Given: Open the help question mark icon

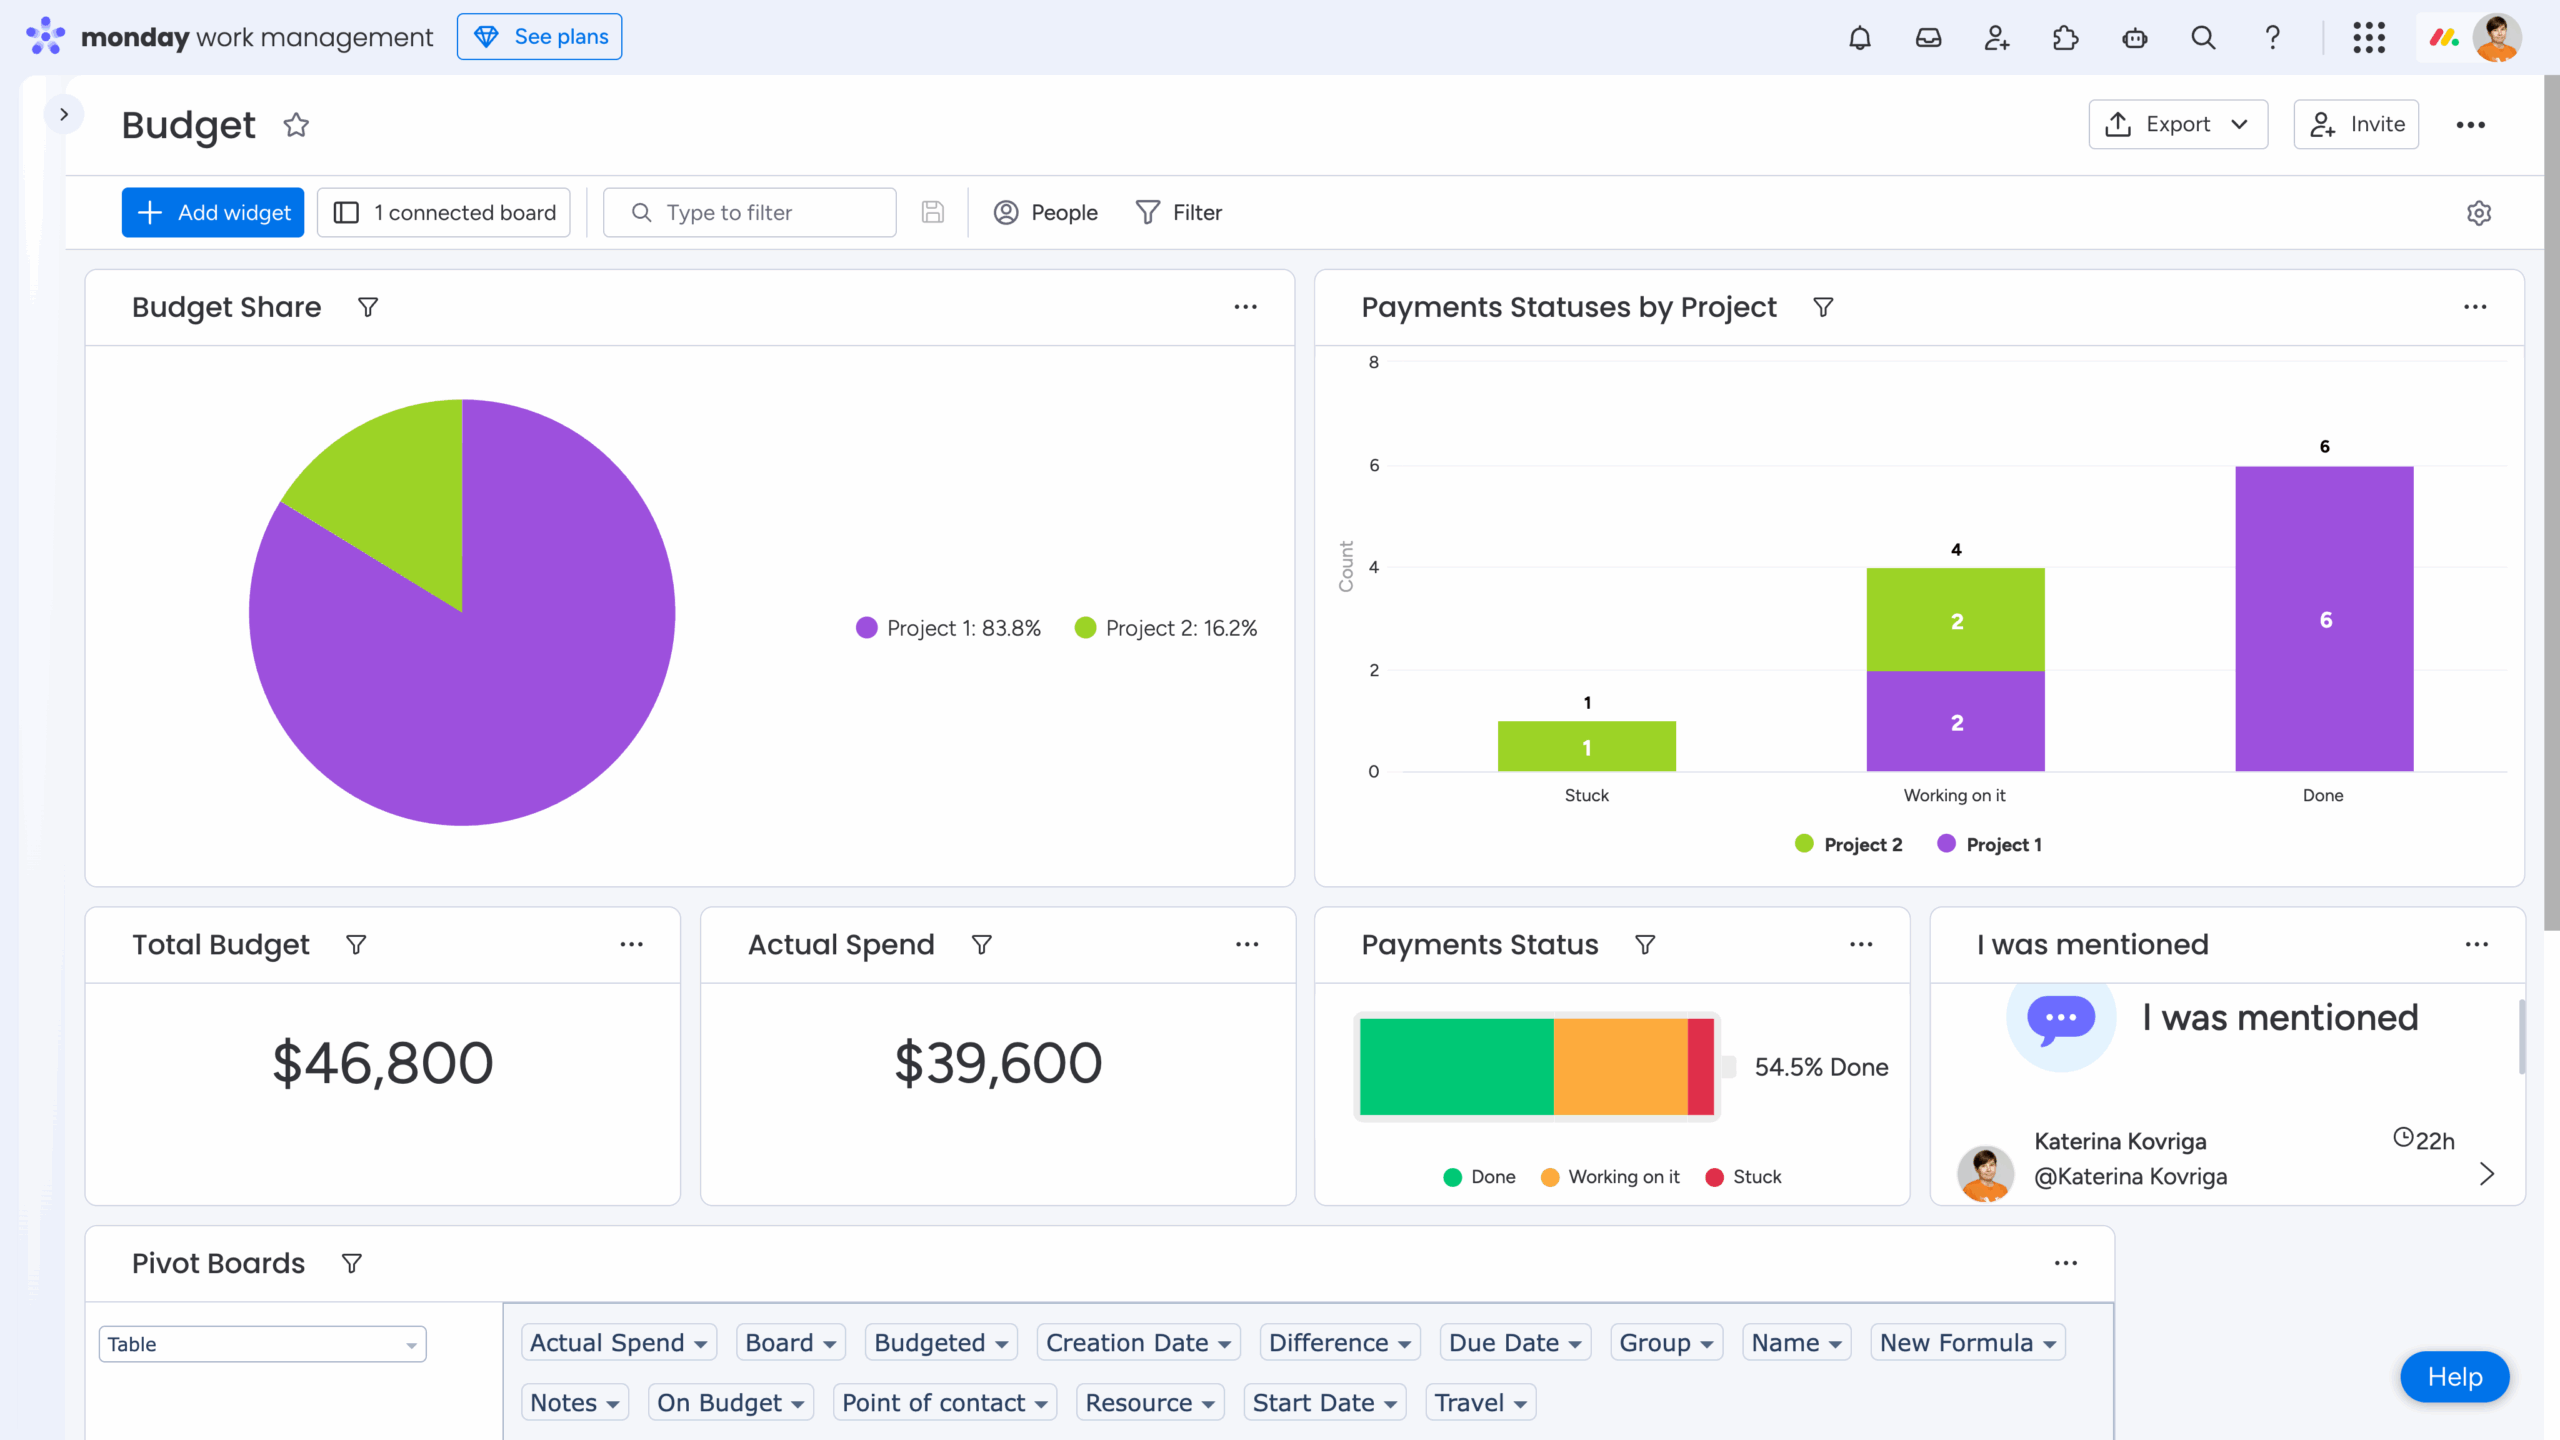Looking at the screenshot, I should [2272, 37].
